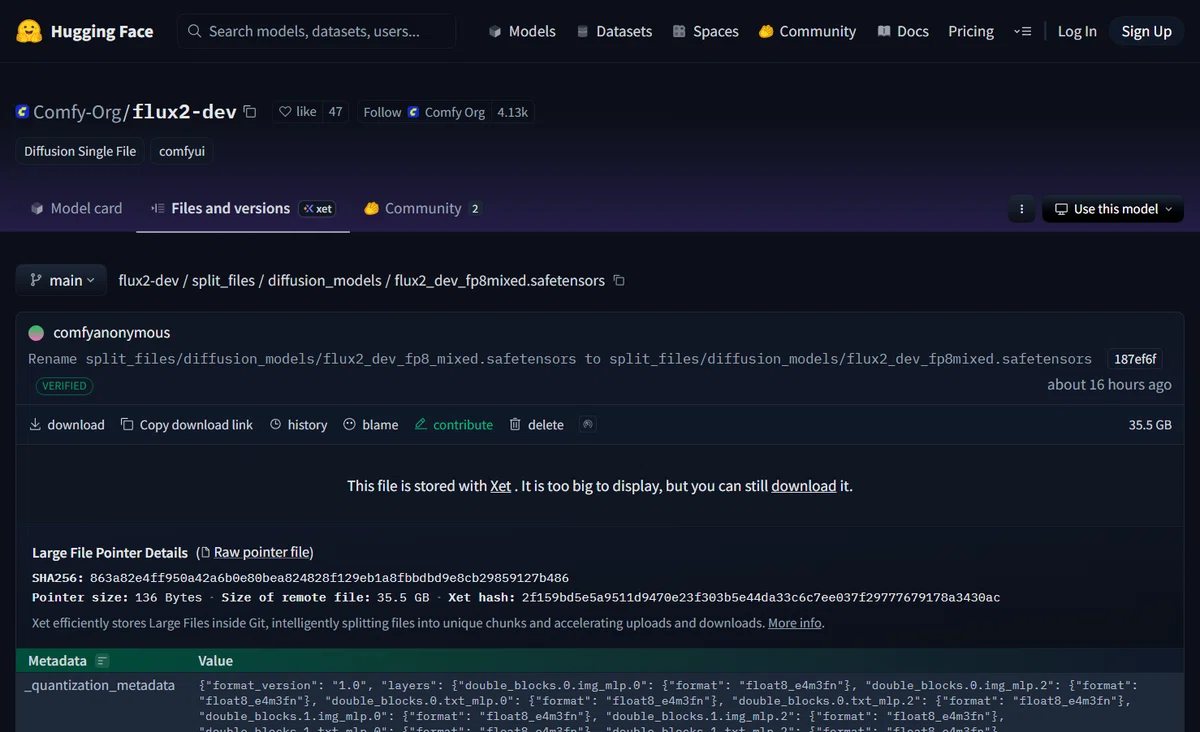
Task: Expand the more navigation options menu
Action: click(x=1022, y=31)
